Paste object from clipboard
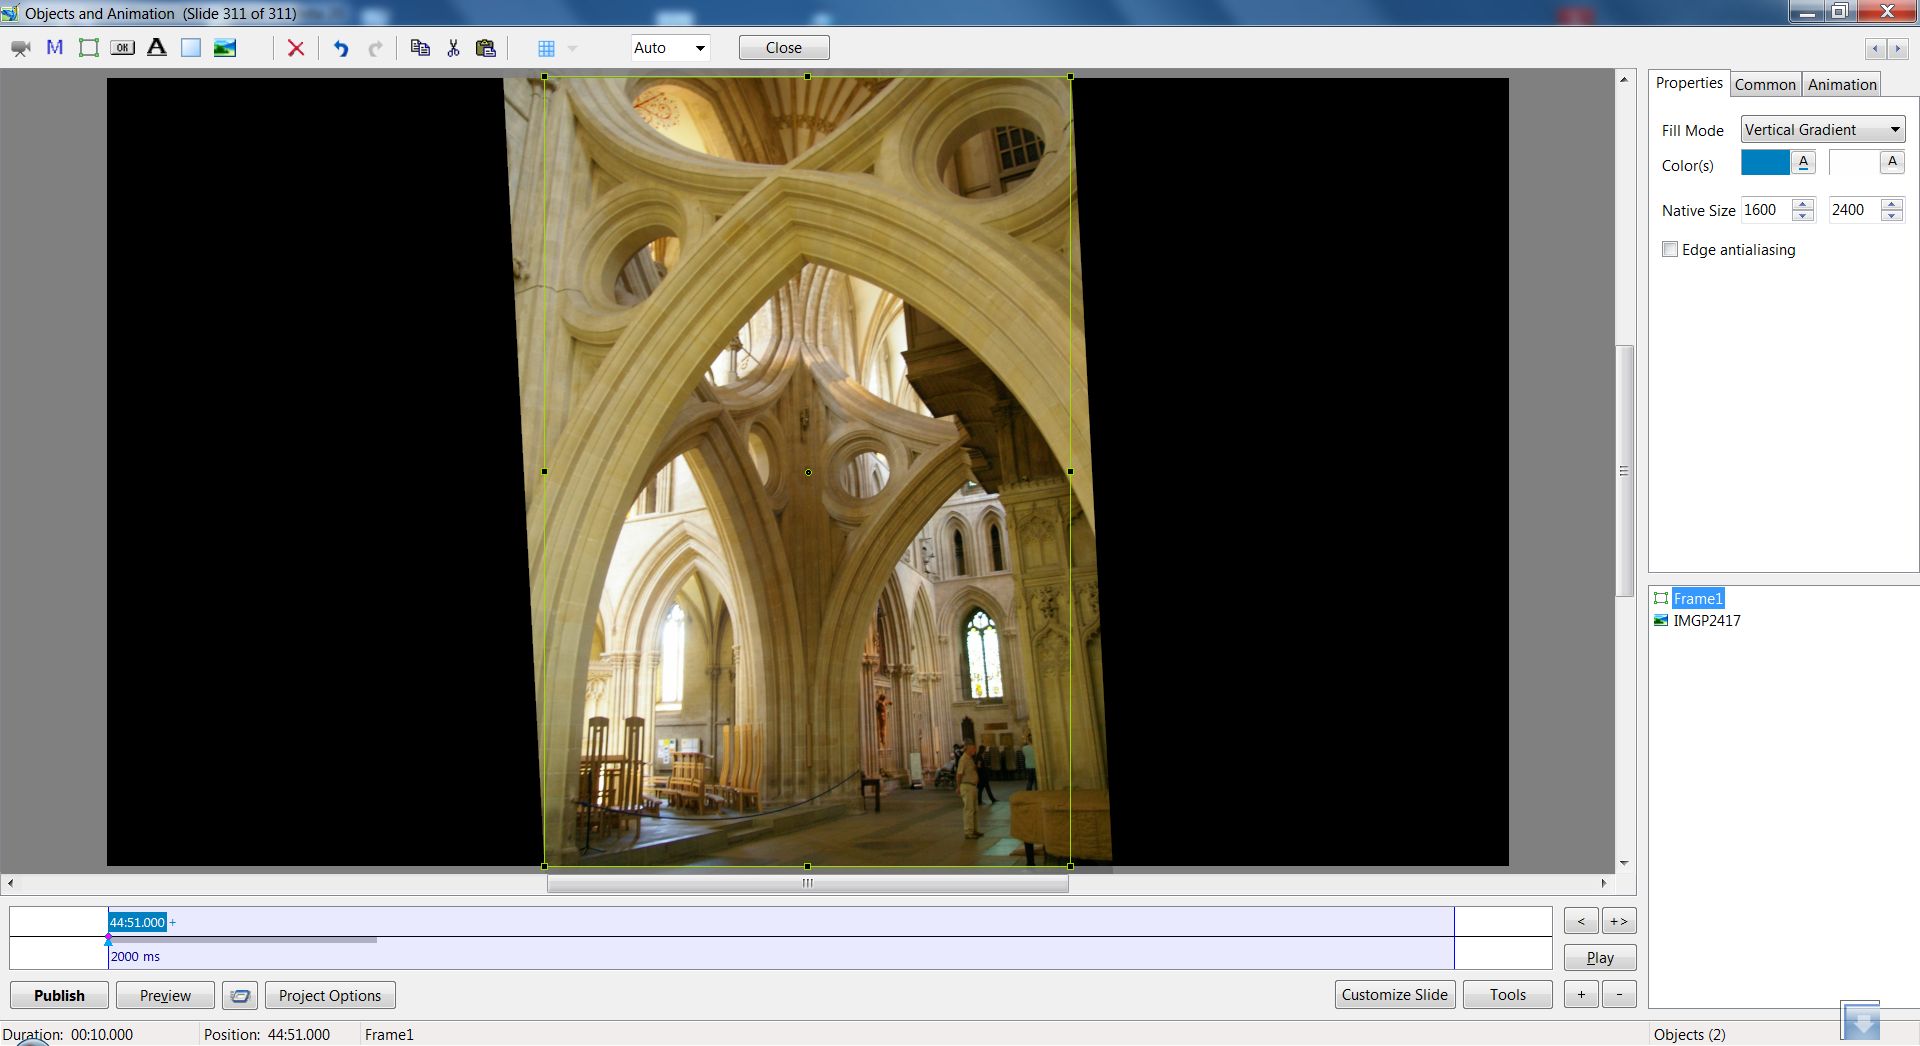1920x1046 pixels. (x=486, y=48)
